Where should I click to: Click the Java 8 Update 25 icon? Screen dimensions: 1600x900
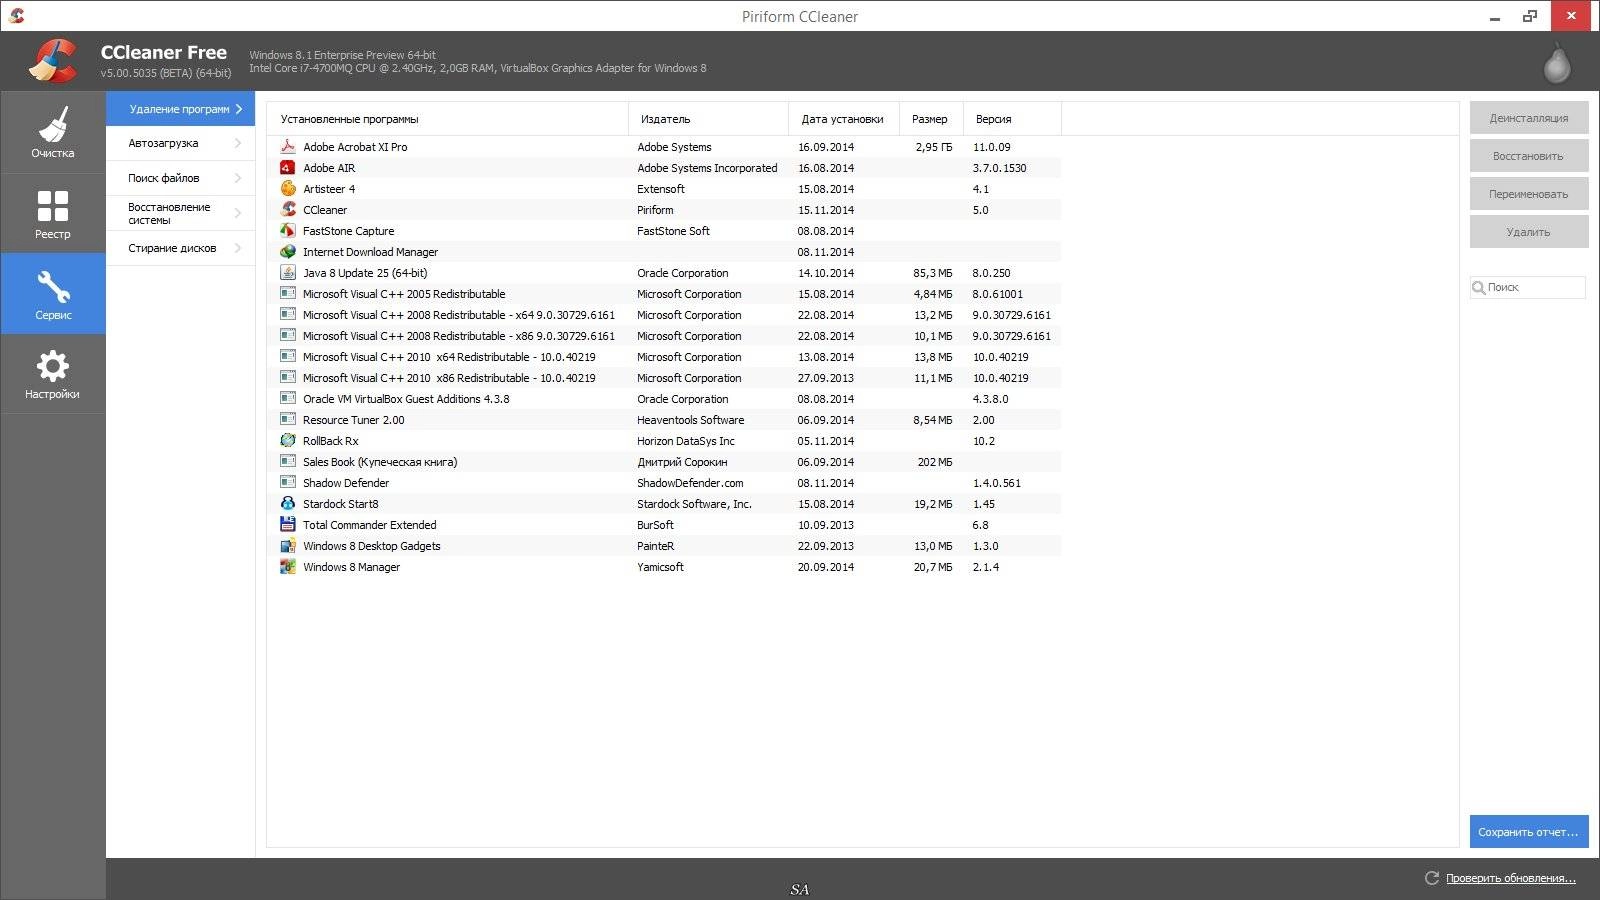pos(288,272)
